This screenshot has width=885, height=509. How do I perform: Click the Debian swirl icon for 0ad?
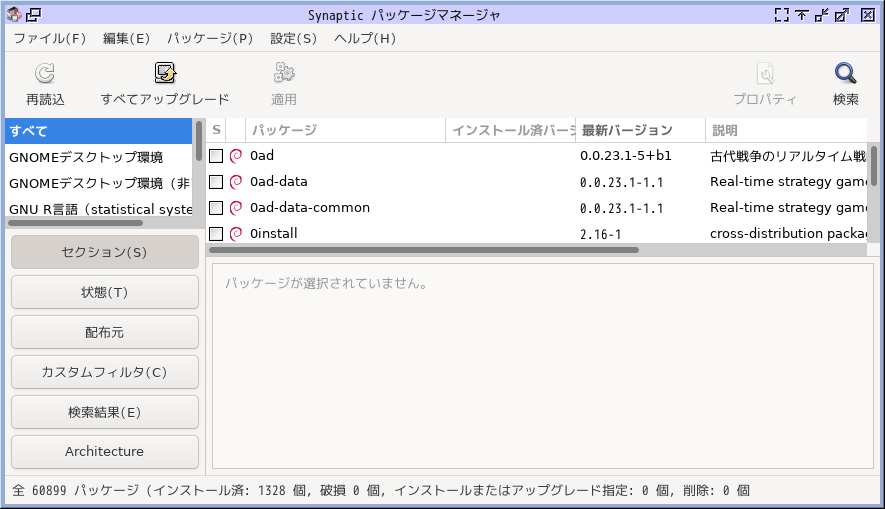tap(236, 156)
